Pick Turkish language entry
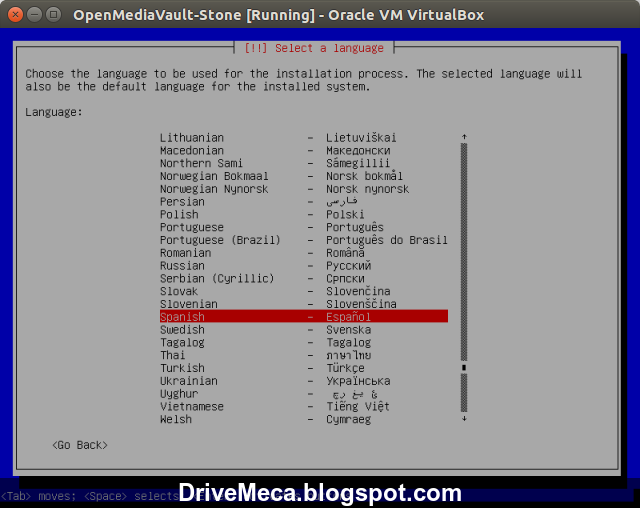640x508 pixels. click(x=304, y=368)
